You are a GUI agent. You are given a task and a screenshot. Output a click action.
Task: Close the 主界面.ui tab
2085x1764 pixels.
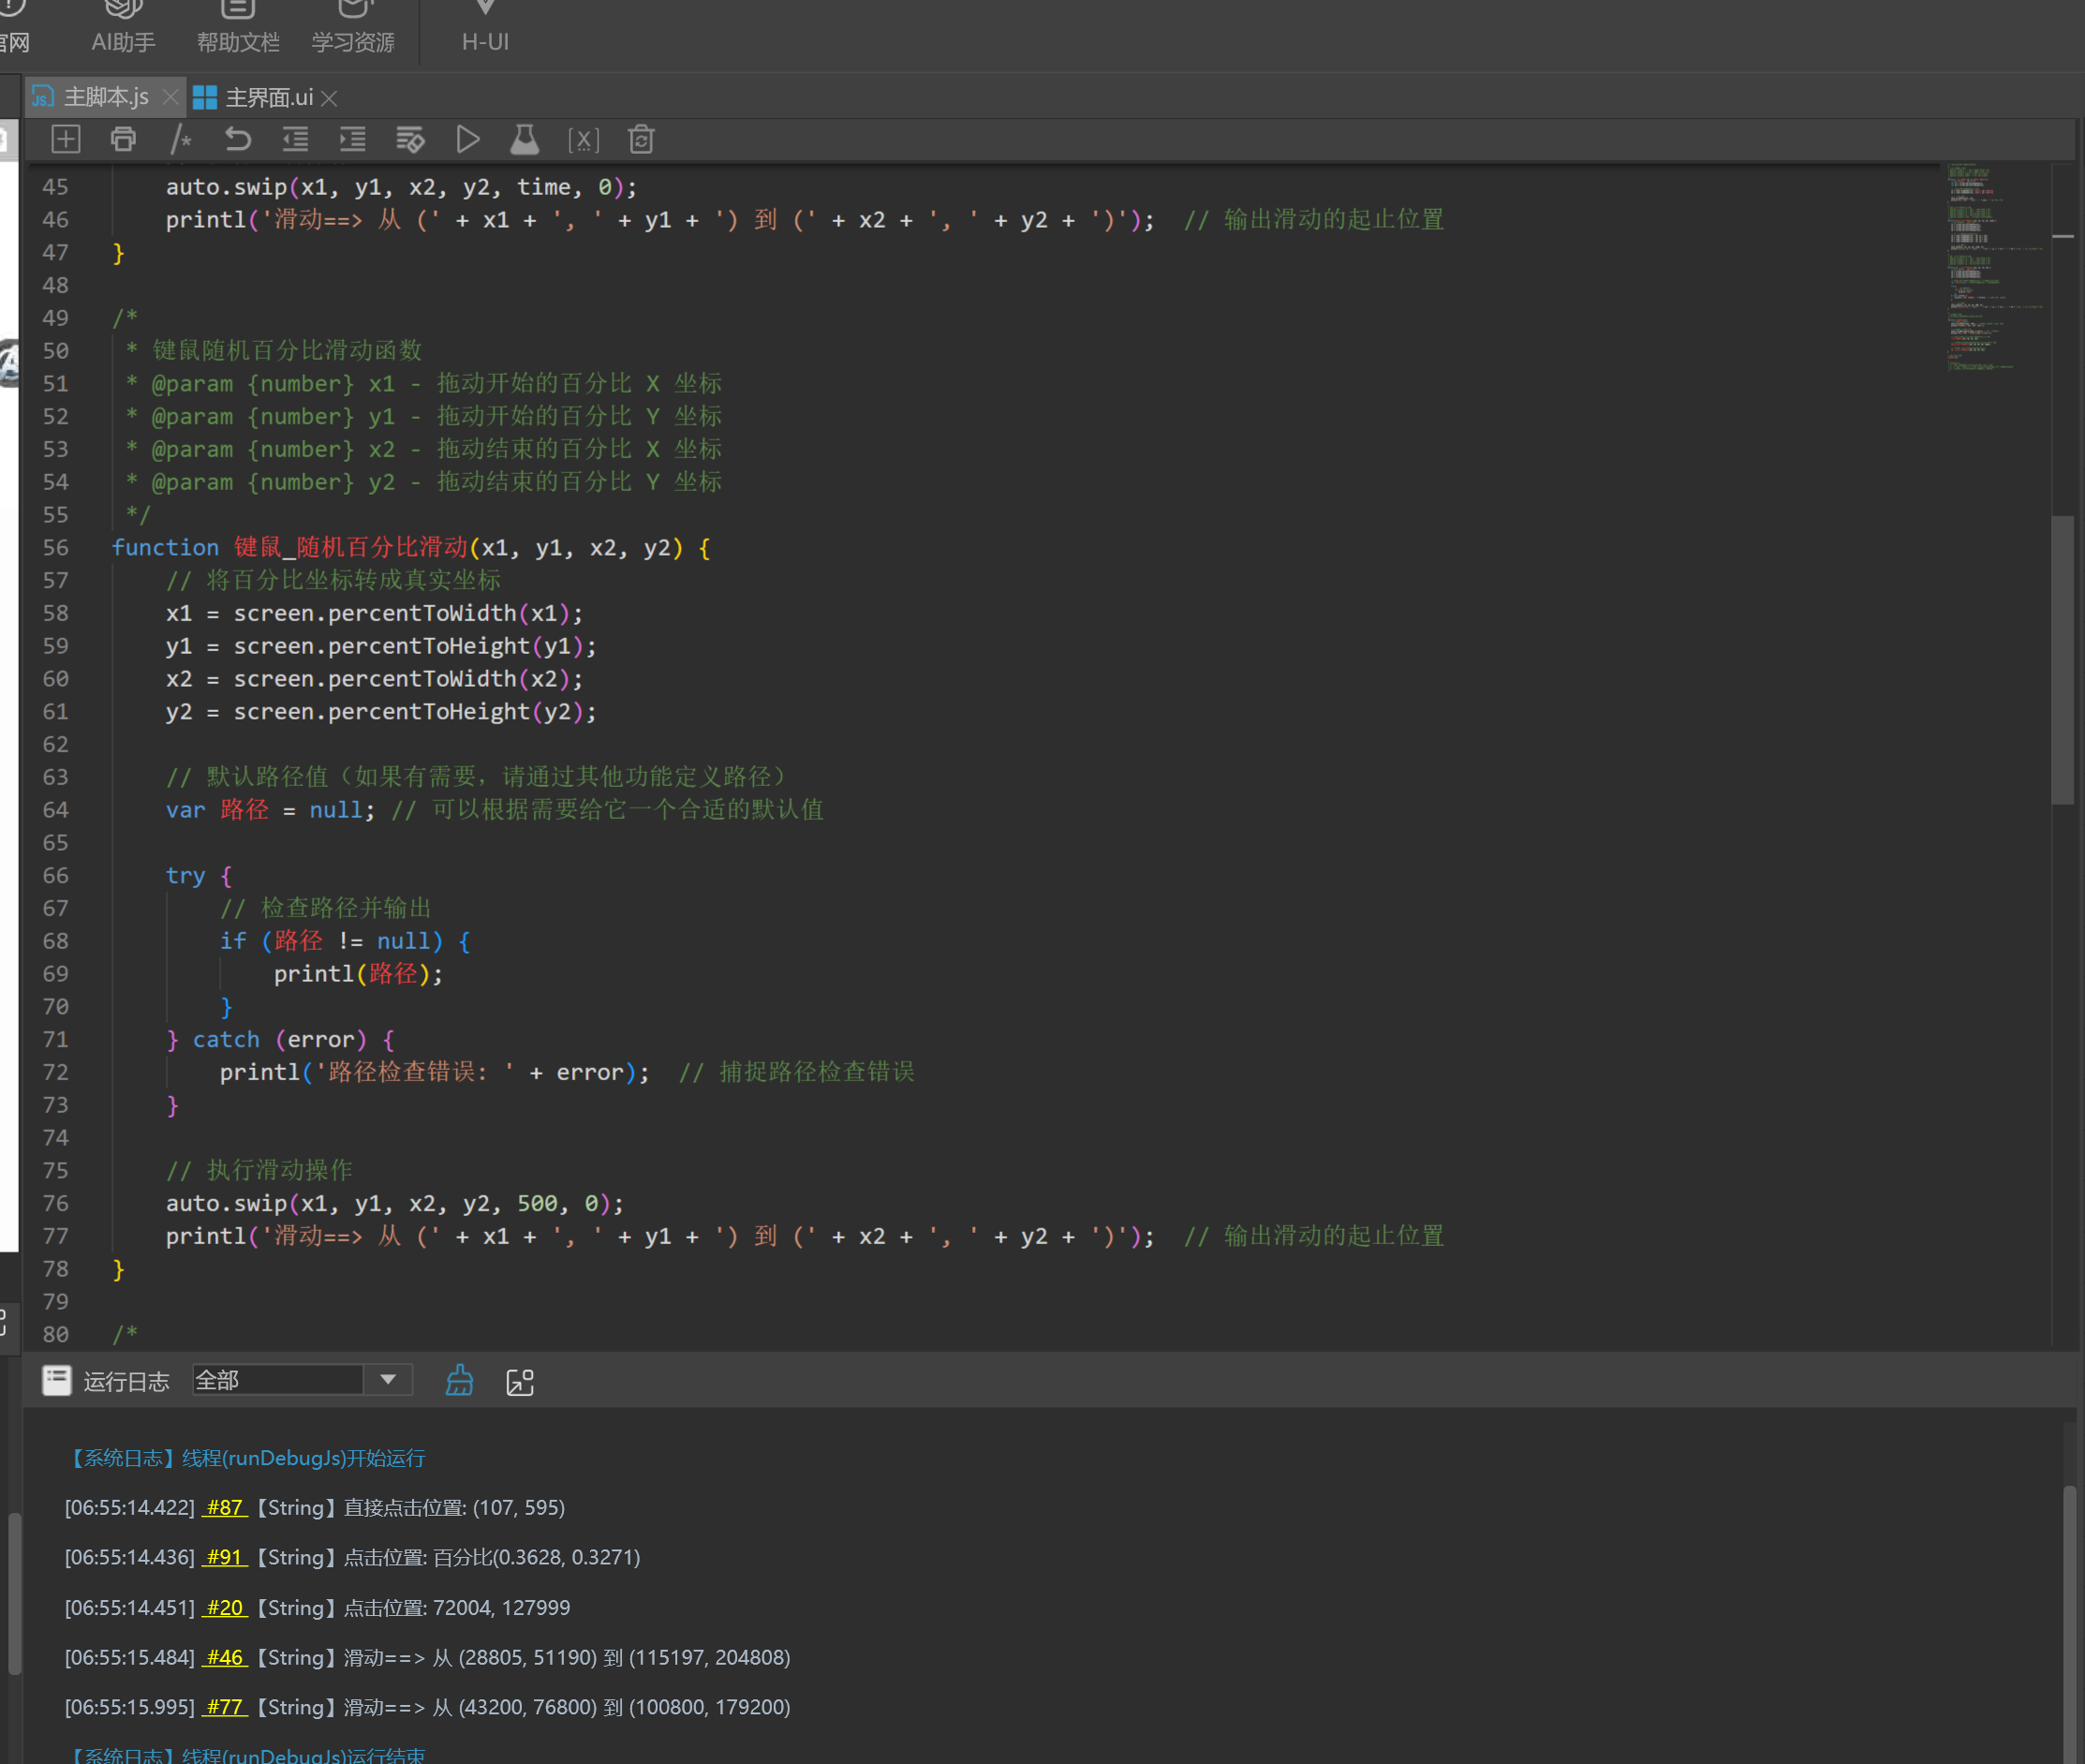point(329,98)
